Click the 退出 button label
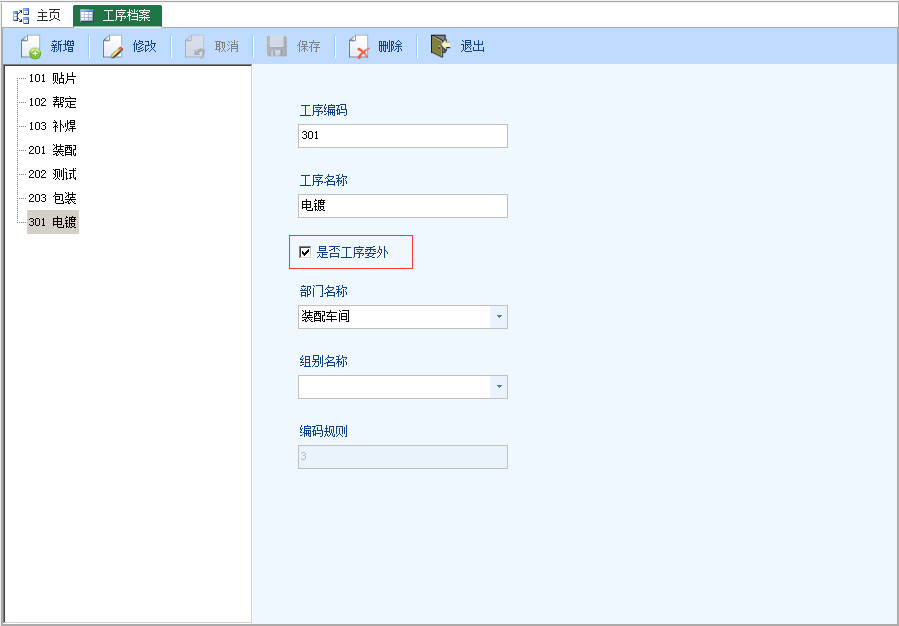Screen dimensions: 899x626 472,46
